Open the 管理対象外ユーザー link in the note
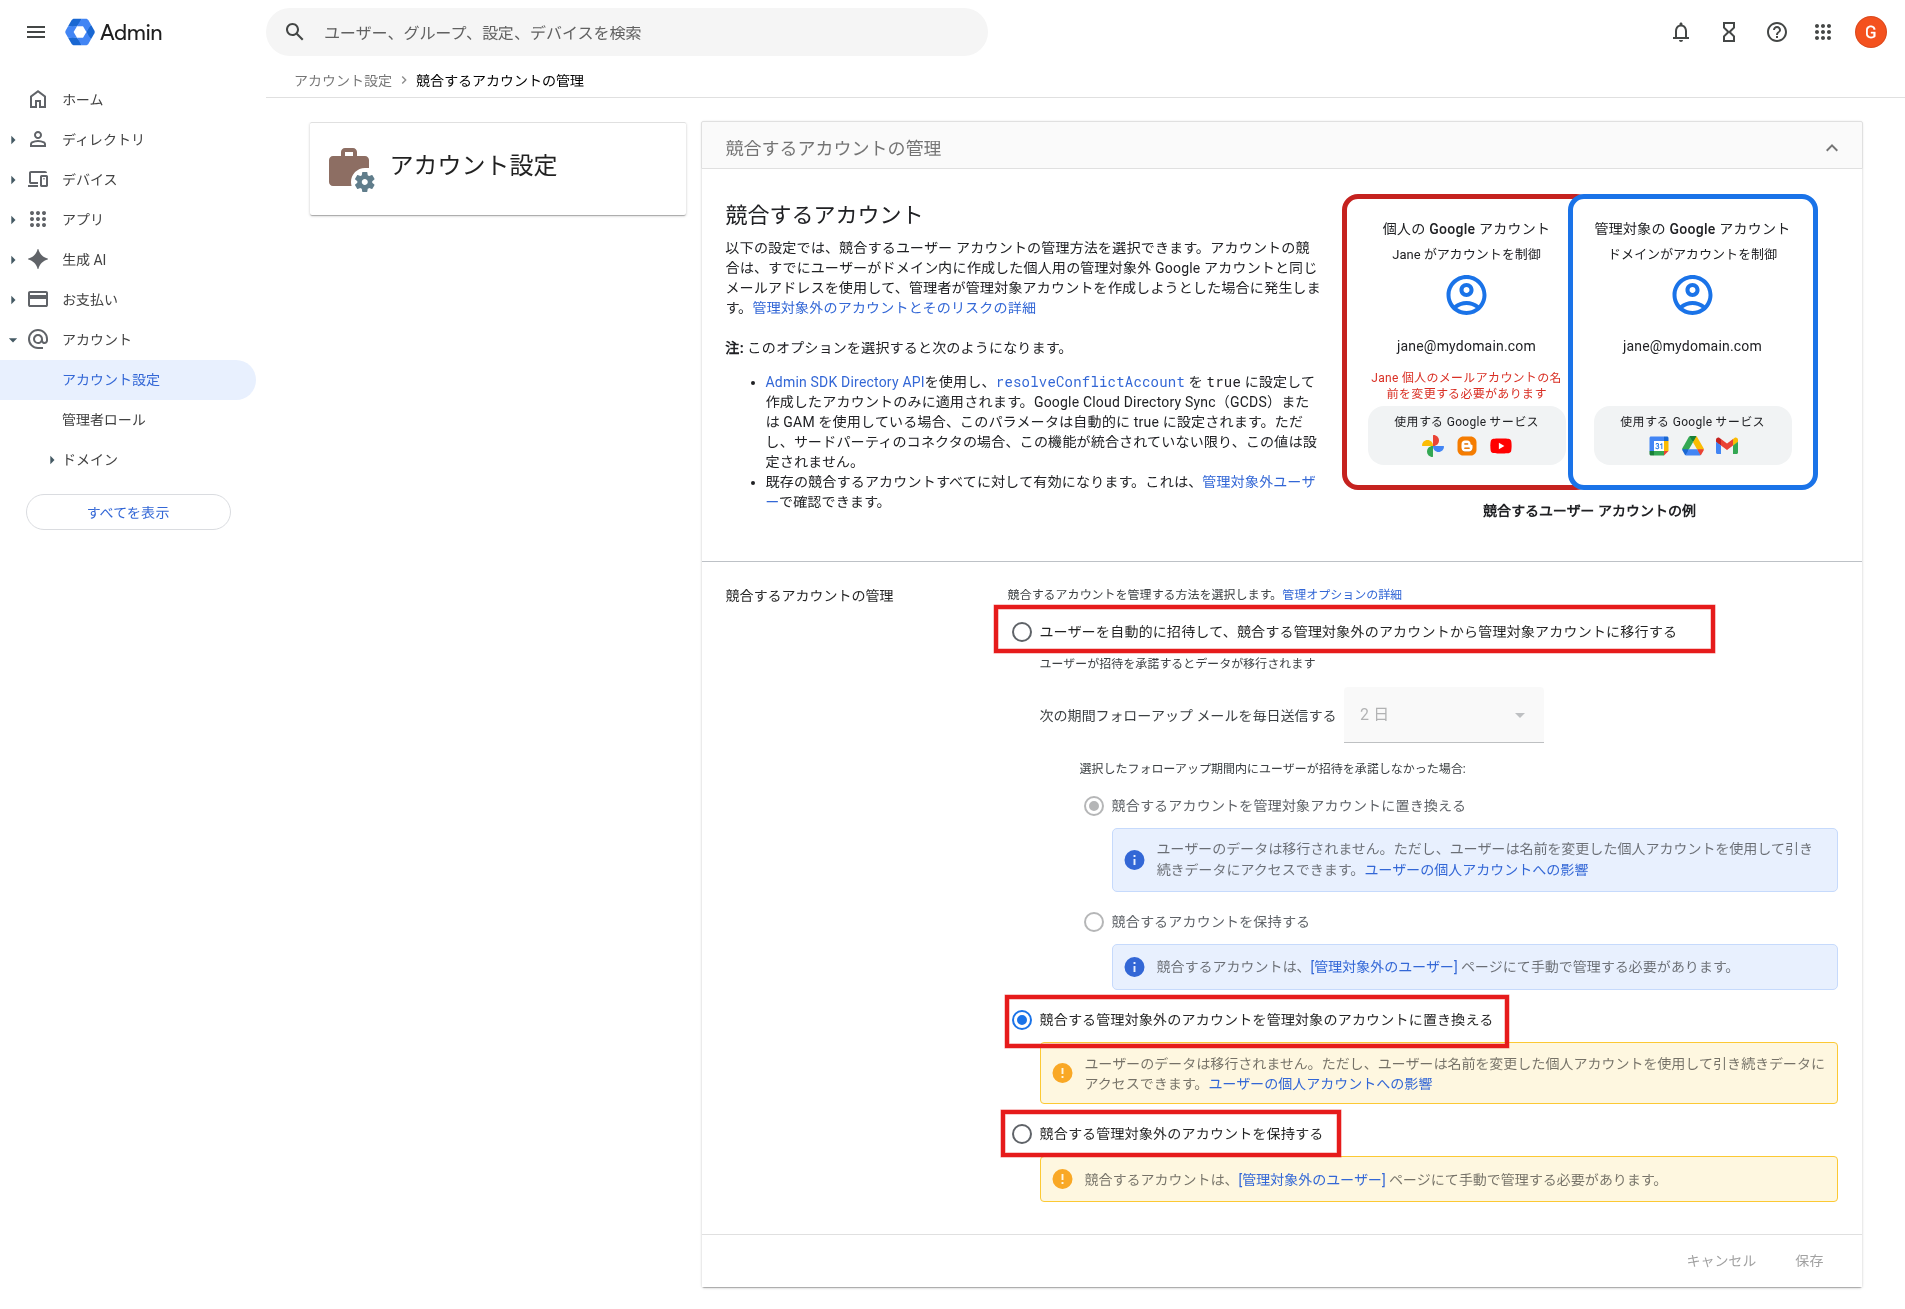This screenshot has height=1309, width=1905. point(1259,482)
